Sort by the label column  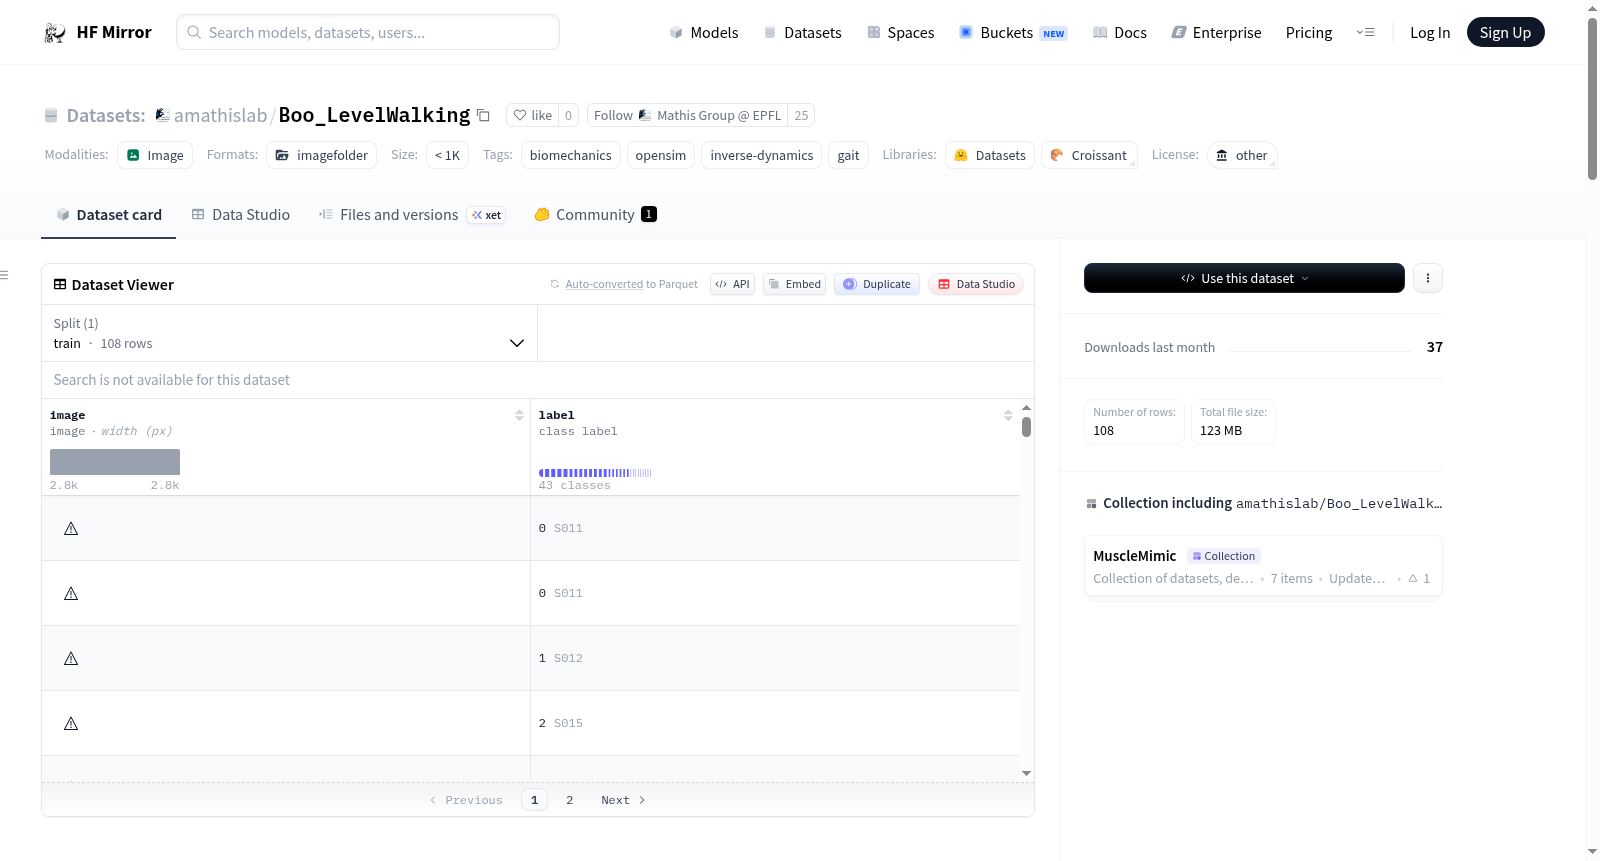(1008, 415)
